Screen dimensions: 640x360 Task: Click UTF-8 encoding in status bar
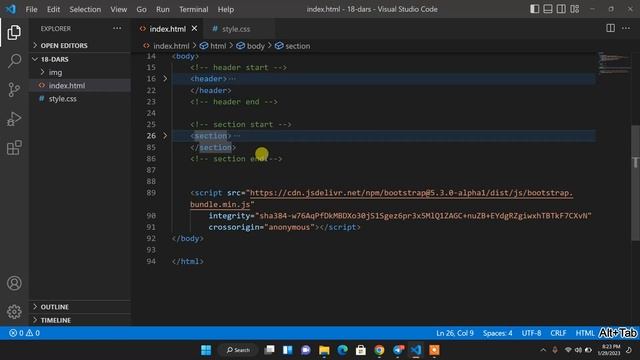click(531, 333)
